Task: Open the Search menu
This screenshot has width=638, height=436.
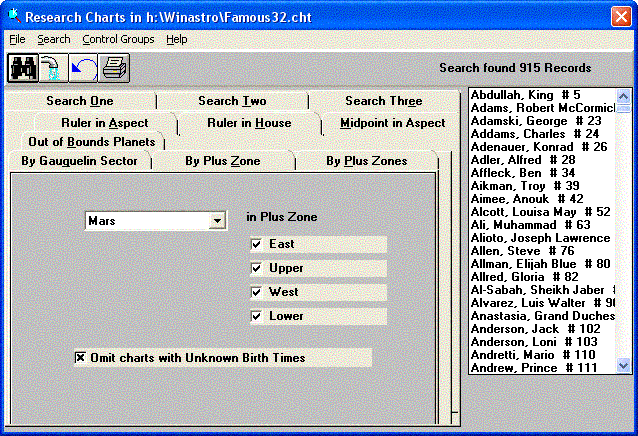Action: 54,39
